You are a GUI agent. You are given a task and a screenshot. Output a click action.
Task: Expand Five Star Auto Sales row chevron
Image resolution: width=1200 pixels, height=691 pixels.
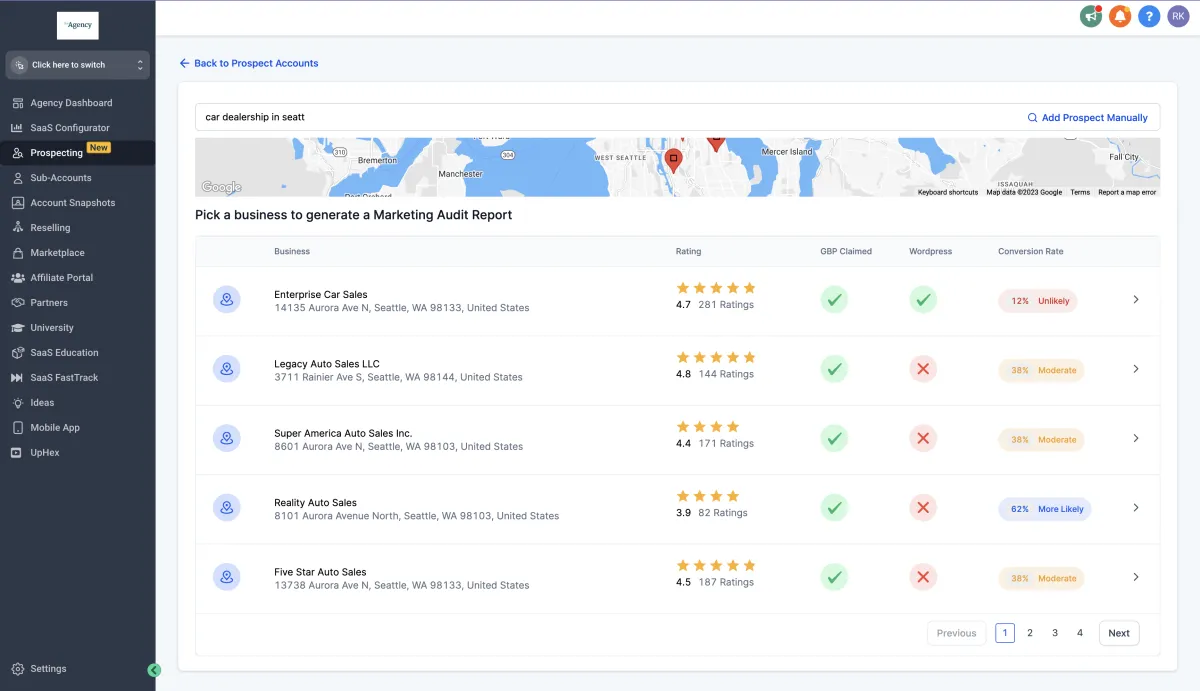[1135, 576]
